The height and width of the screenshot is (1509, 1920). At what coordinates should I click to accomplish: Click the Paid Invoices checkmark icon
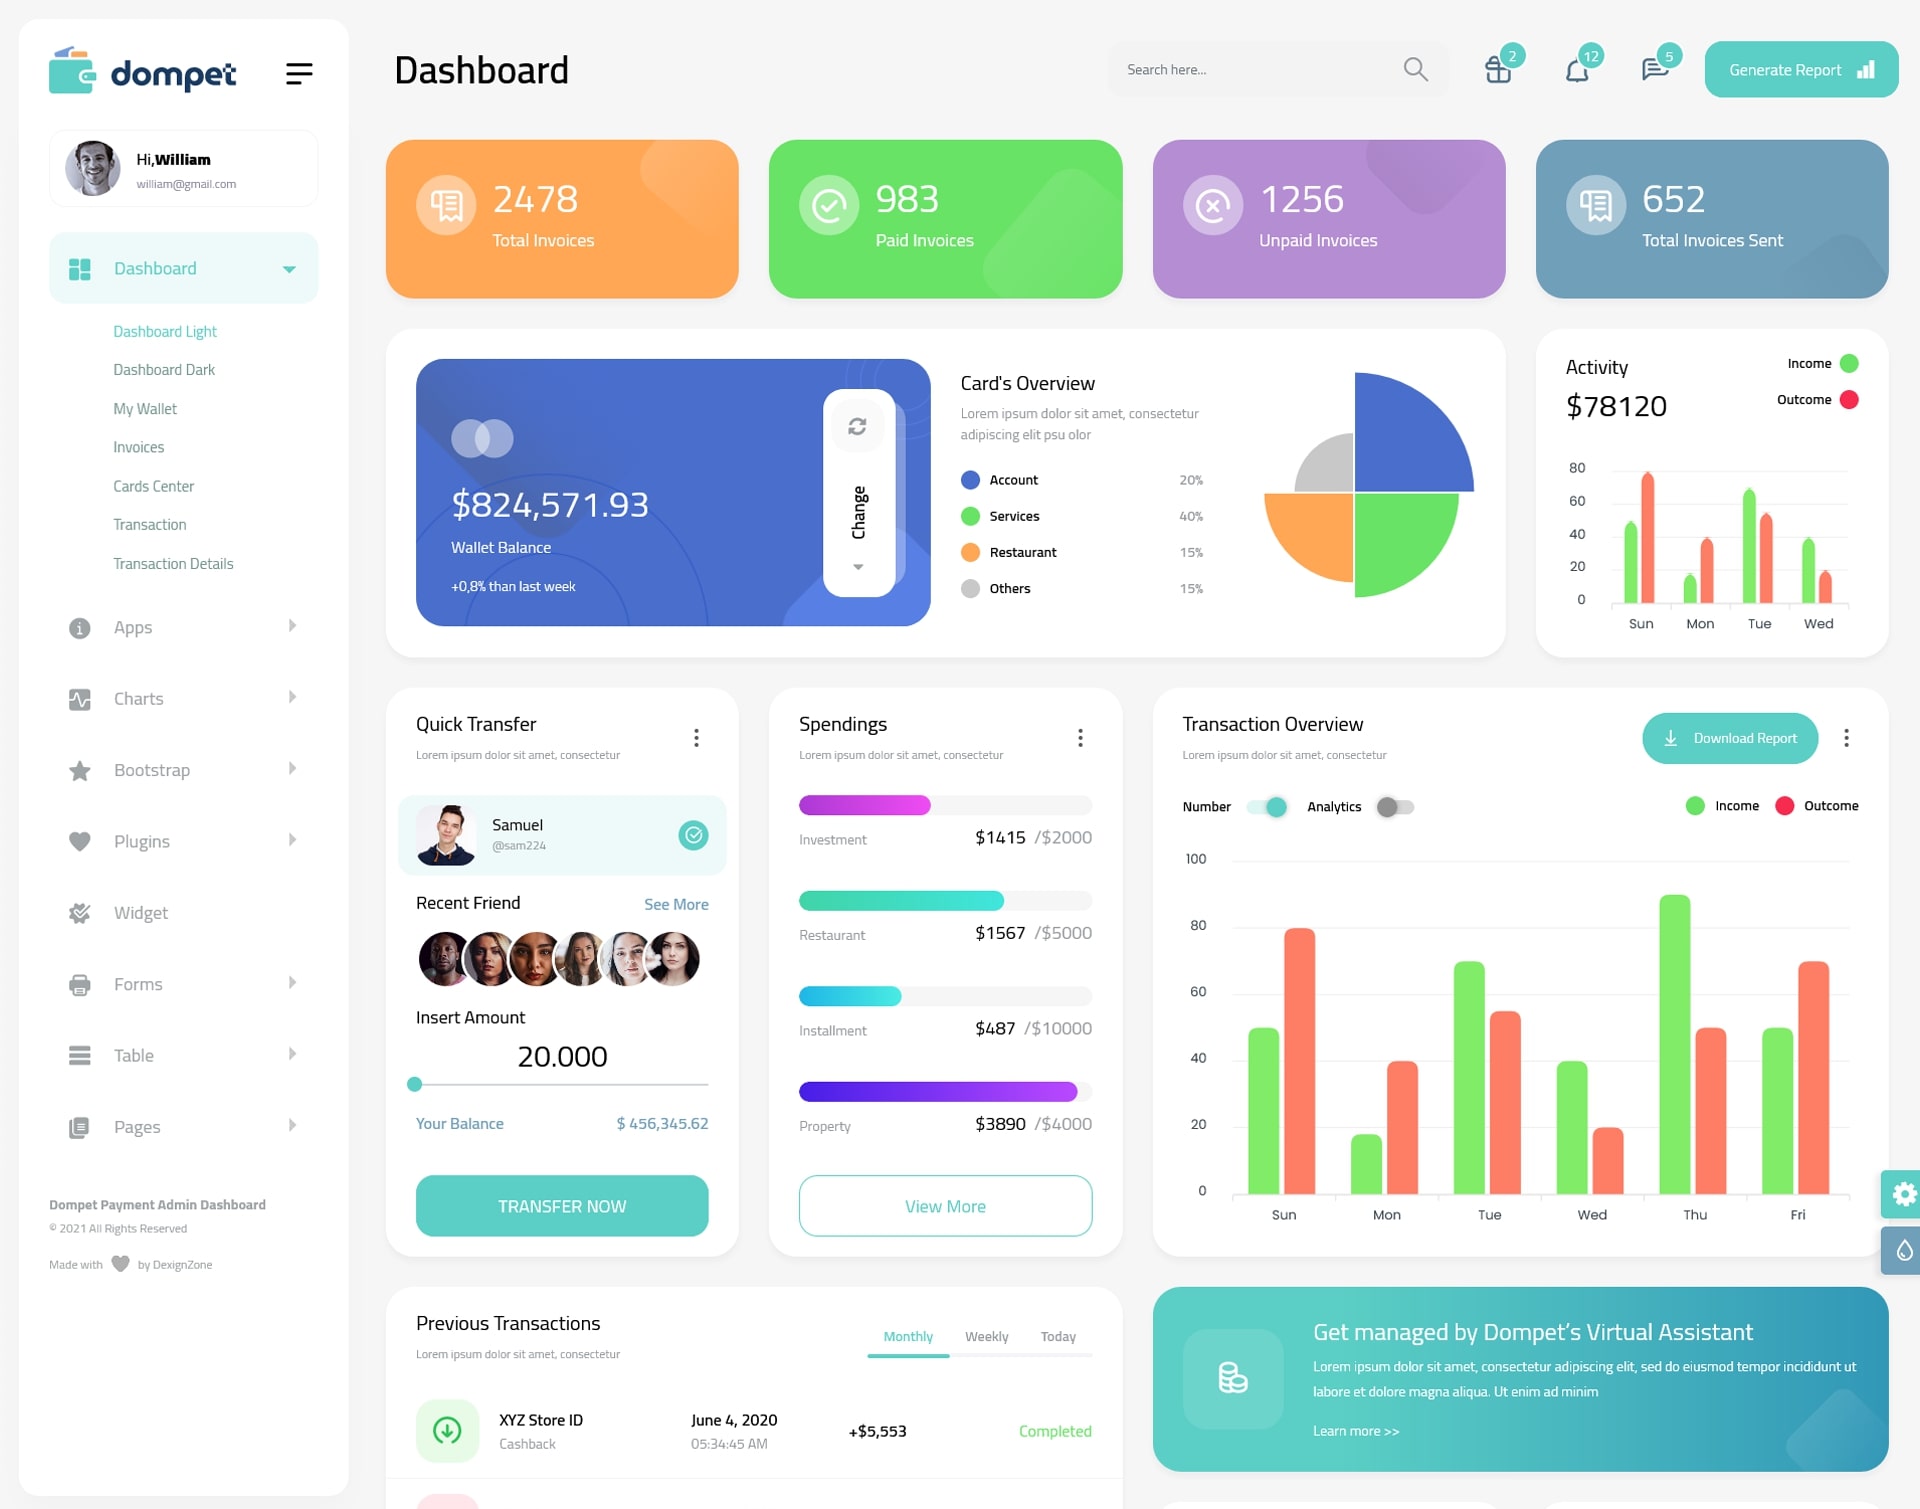click(x=828, y=206)
